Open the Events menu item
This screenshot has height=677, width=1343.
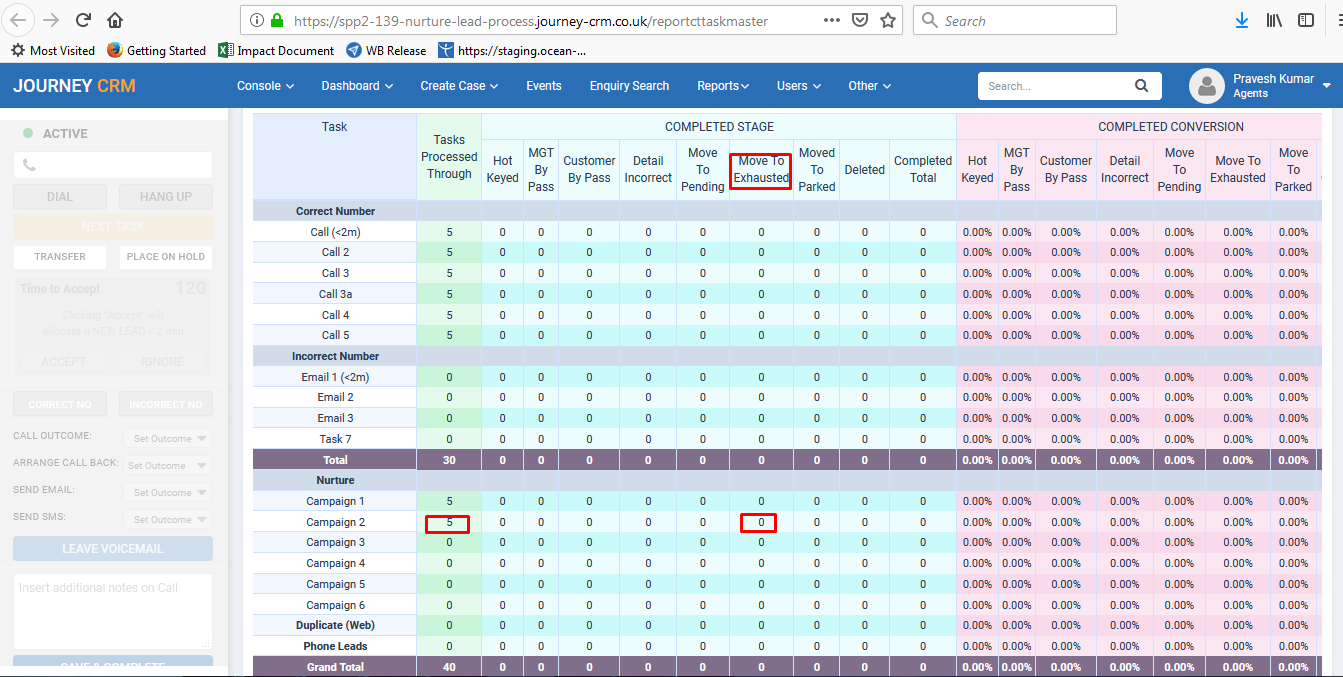click(x=544, y=86)
